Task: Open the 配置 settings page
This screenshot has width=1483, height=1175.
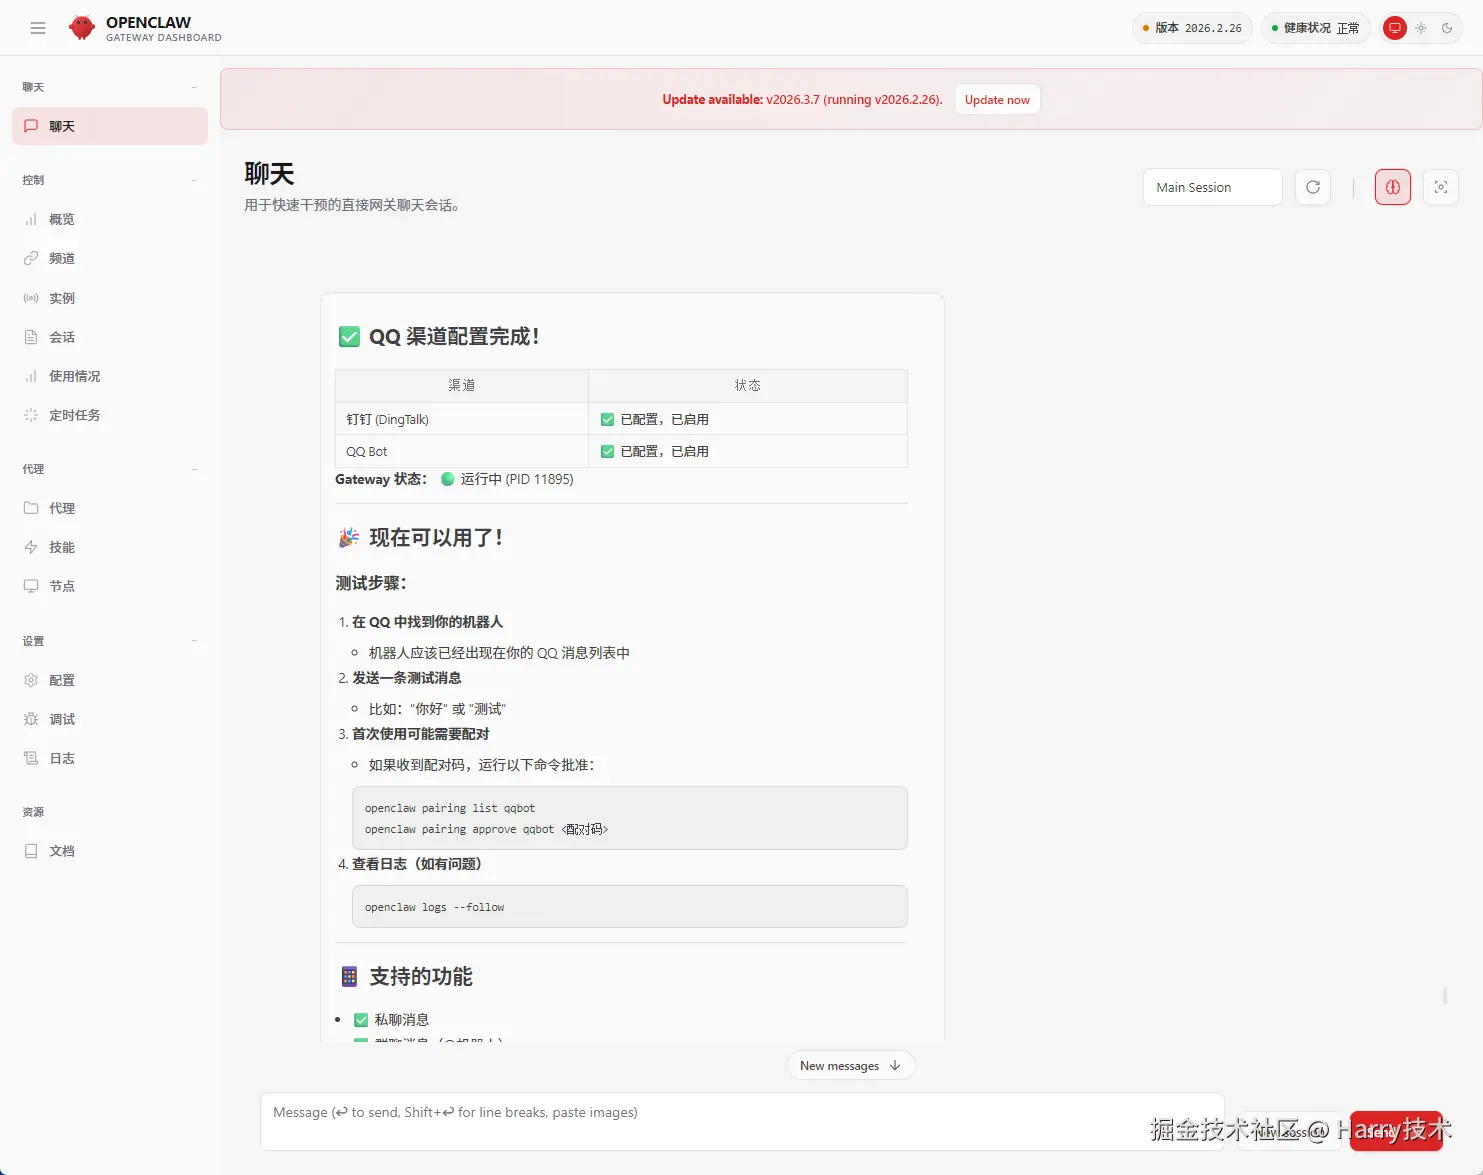Action: pos(61,680)
